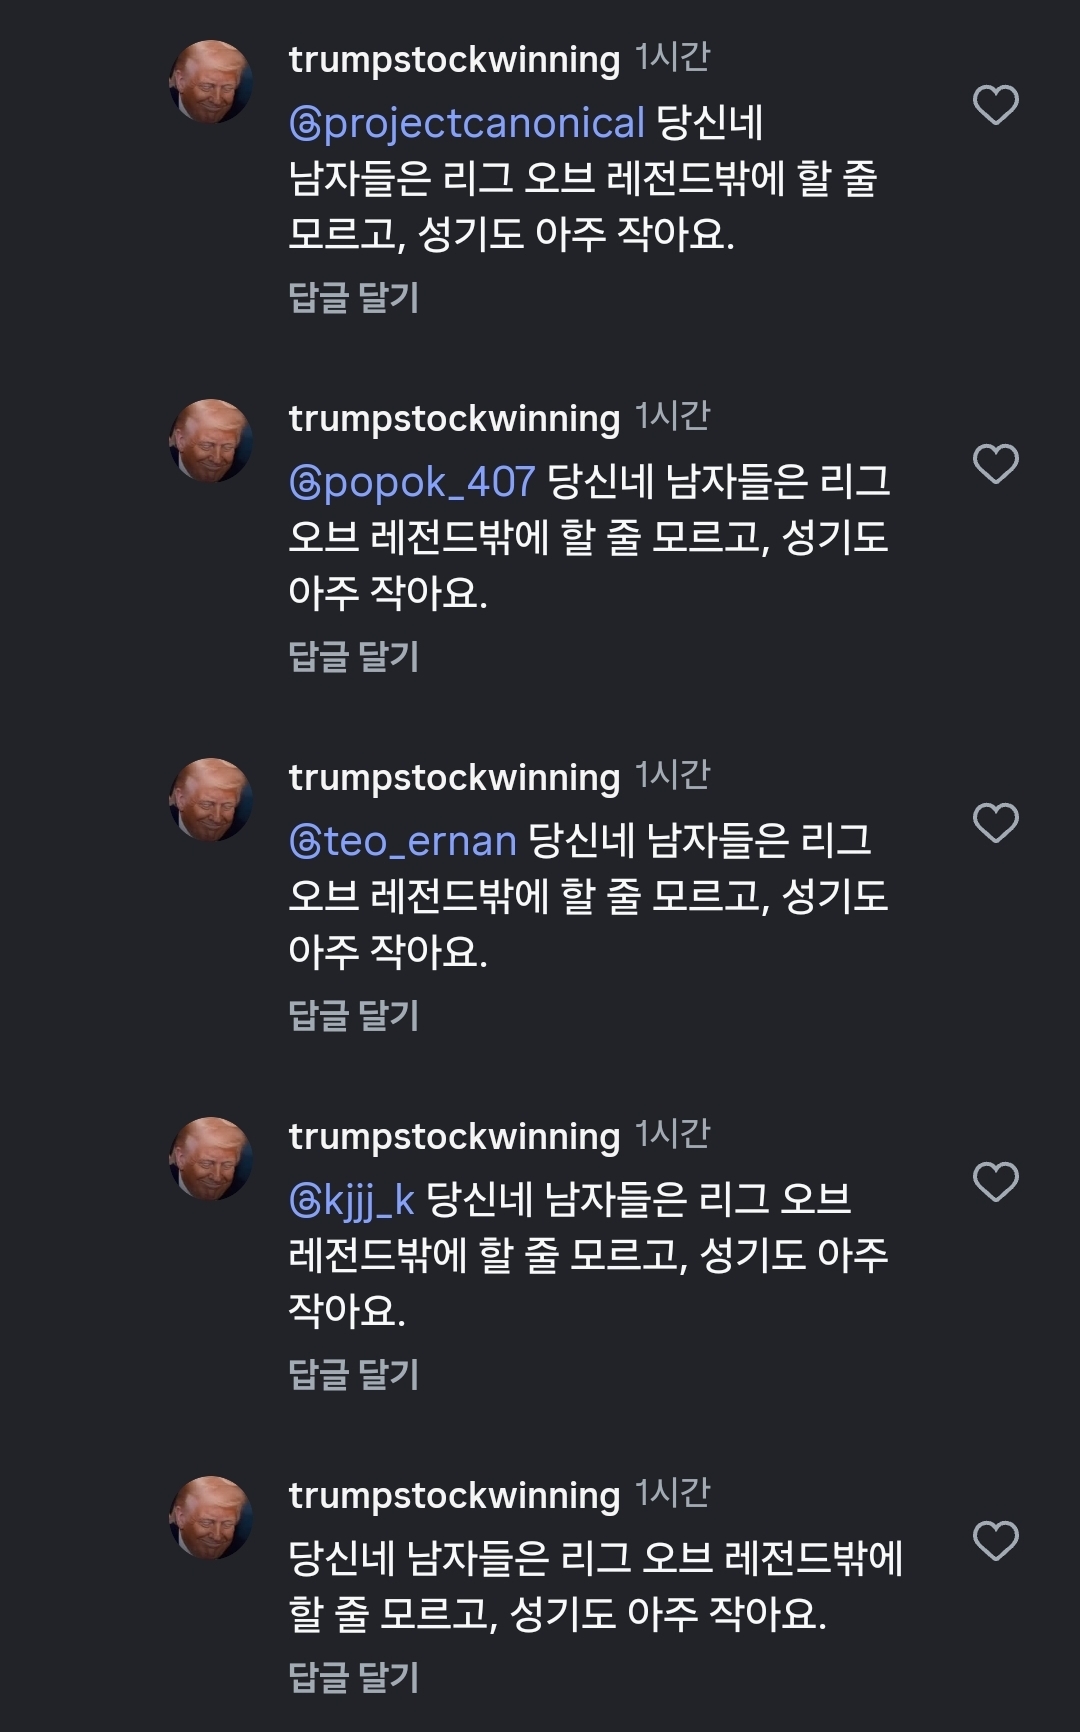Reply to the @kjjj_k comment via 답글 달기

pos(353,1374)
